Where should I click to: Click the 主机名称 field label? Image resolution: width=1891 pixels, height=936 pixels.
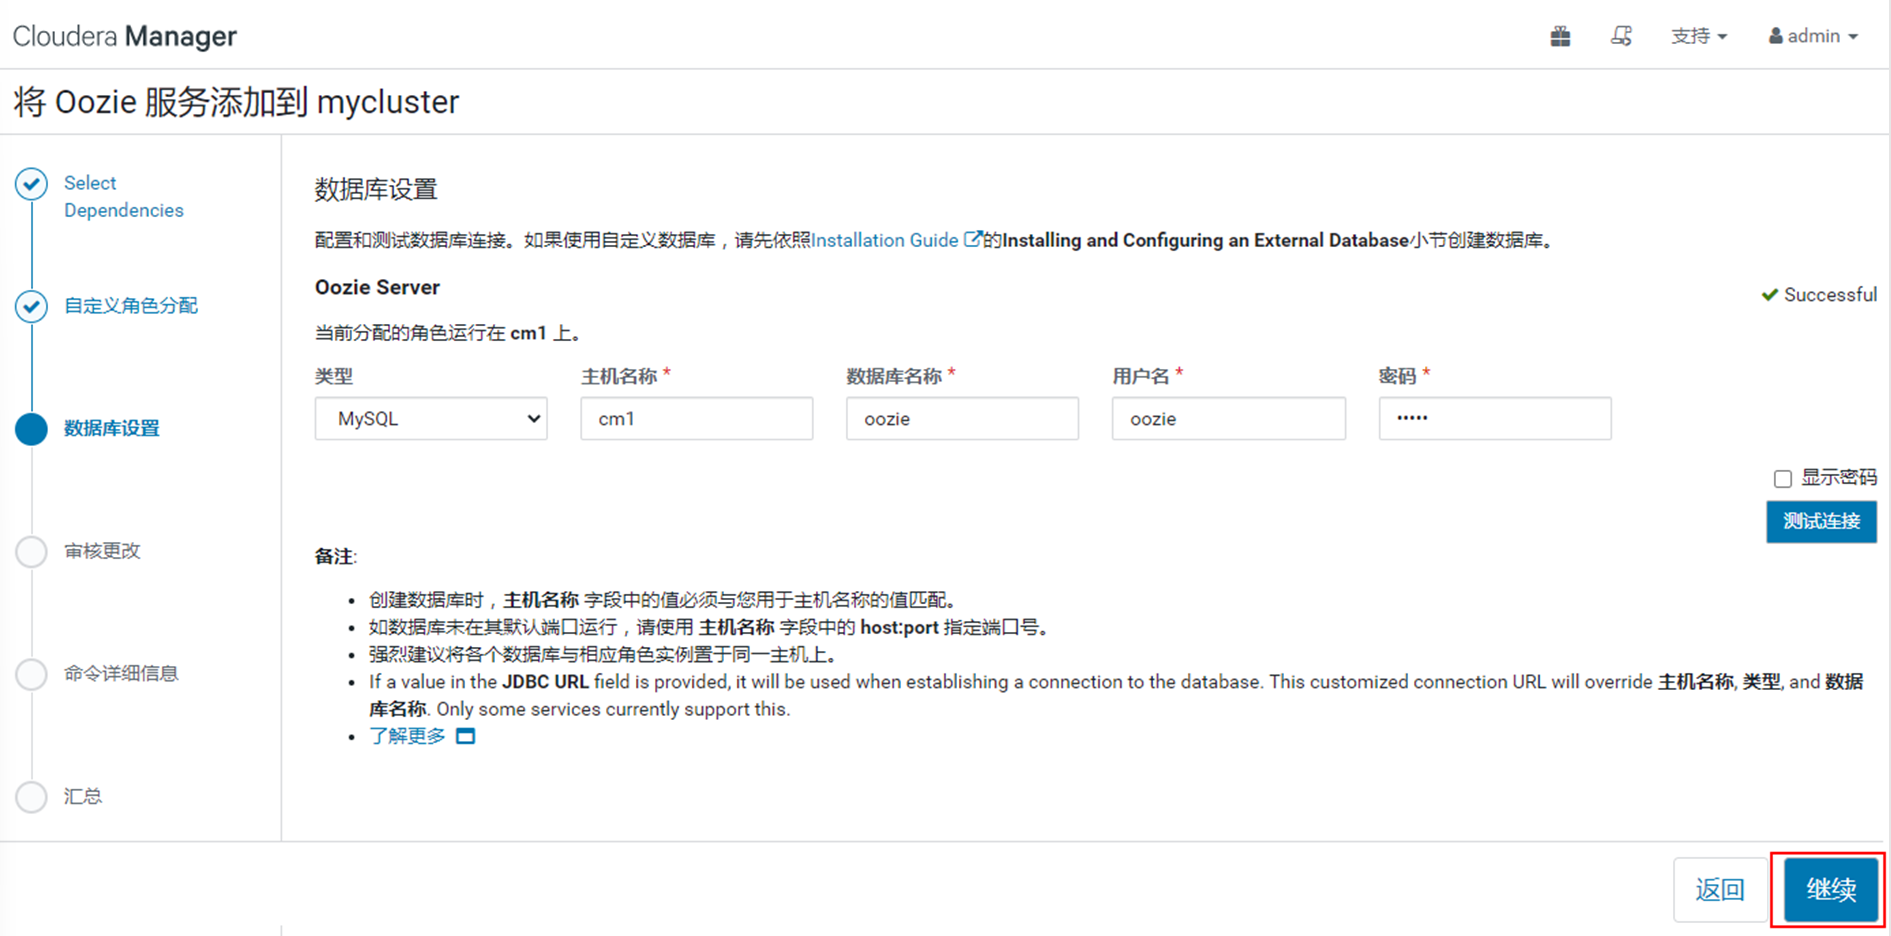619,376
